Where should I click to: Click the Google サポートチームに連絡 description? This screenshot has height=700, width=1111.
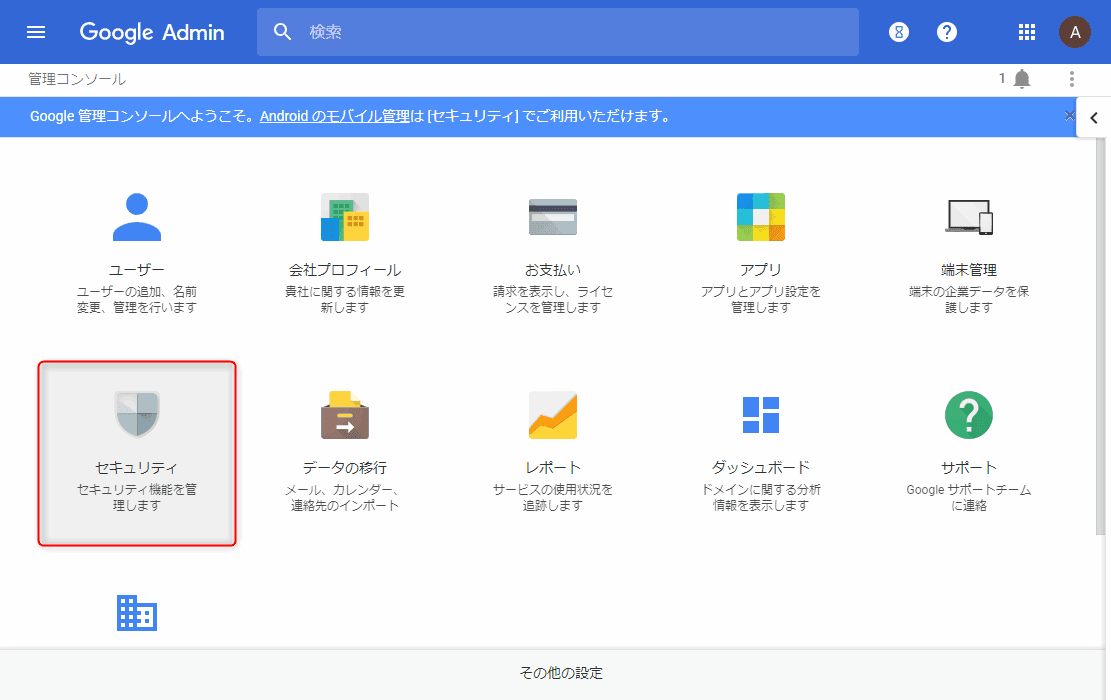[x=969, y=497]
